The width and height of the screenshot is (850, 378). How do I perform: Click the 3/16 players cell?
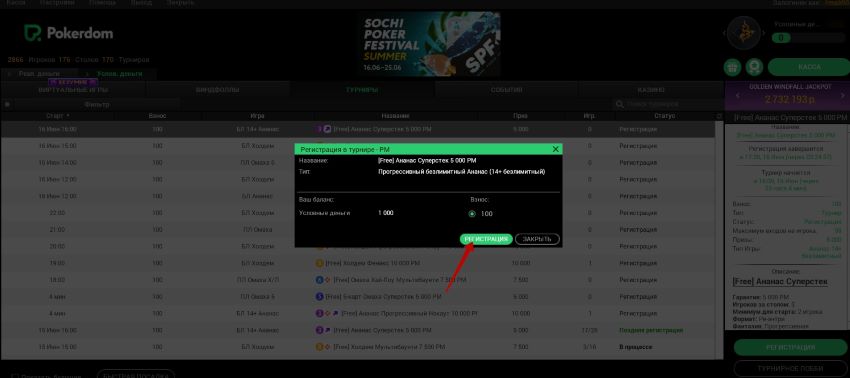pos(589,347)
